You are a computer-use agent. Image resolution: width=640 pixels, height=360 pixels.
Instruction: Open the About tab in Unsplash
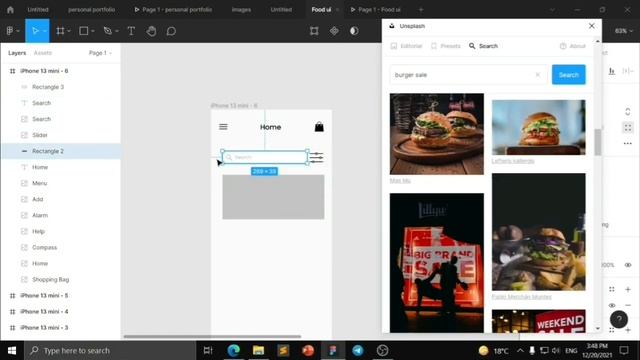click(x=573, y=46)
